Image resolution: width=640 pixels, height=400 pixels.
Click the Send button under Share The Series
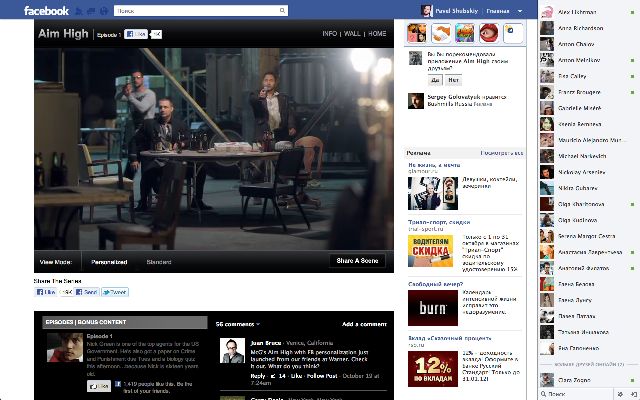tap(87, 292)
